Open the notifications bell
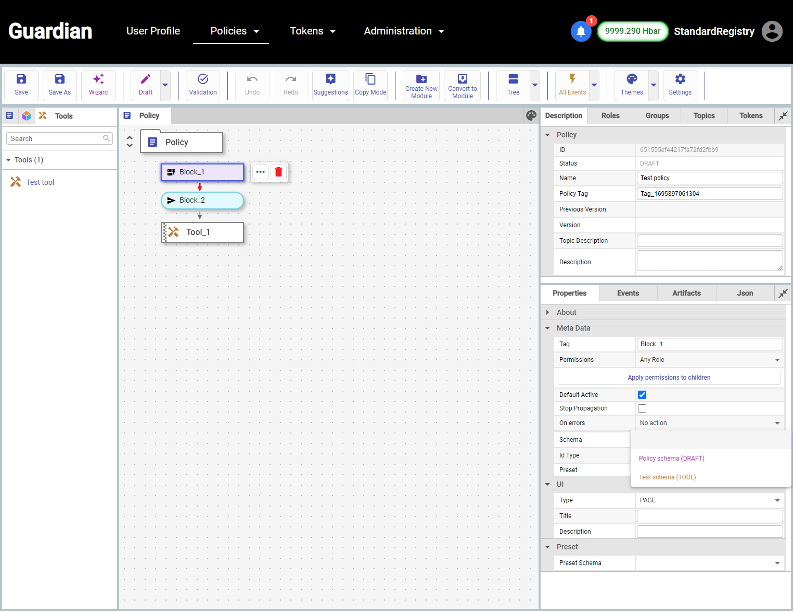Image resolution: width=794 pixels, height=612 pixels. coord(580,32)
